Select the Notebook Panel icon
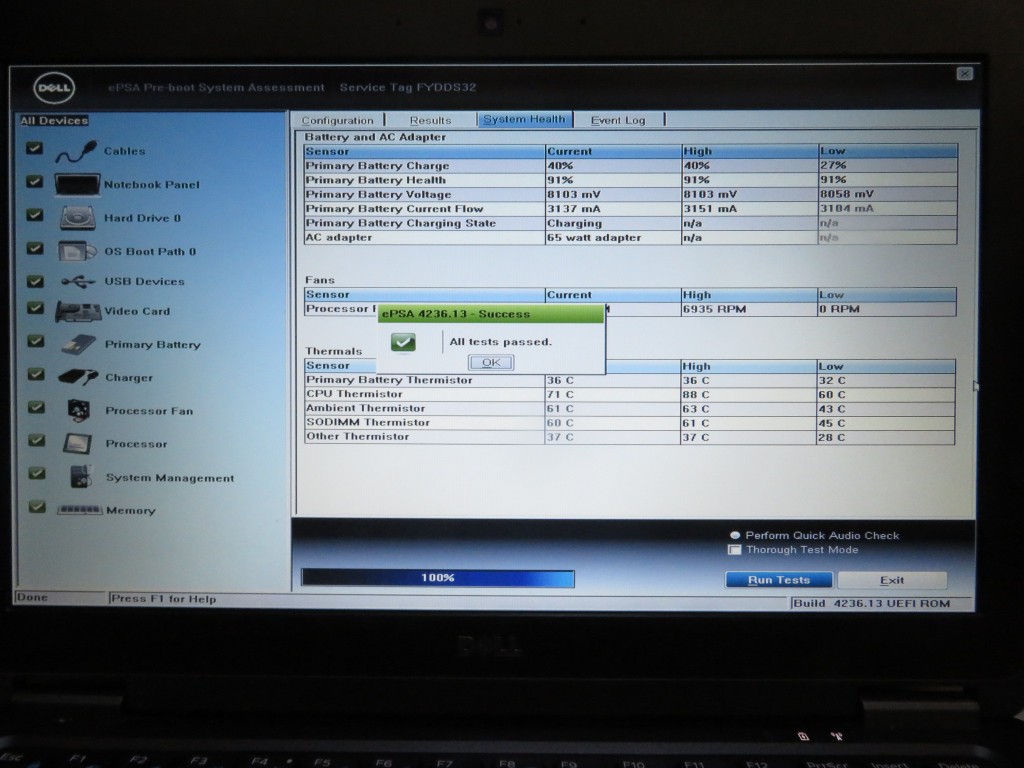 (77, 184)
